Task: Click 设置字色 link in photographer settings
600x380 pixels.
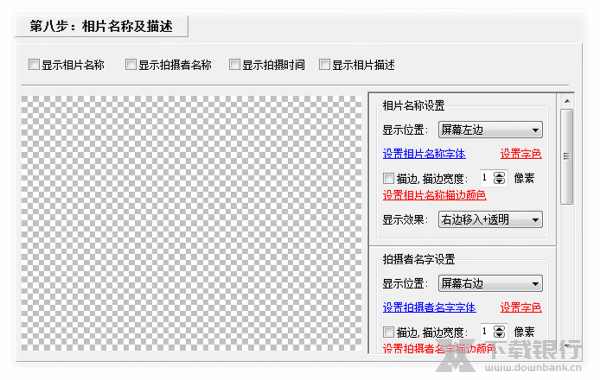Action: (521, 307)
